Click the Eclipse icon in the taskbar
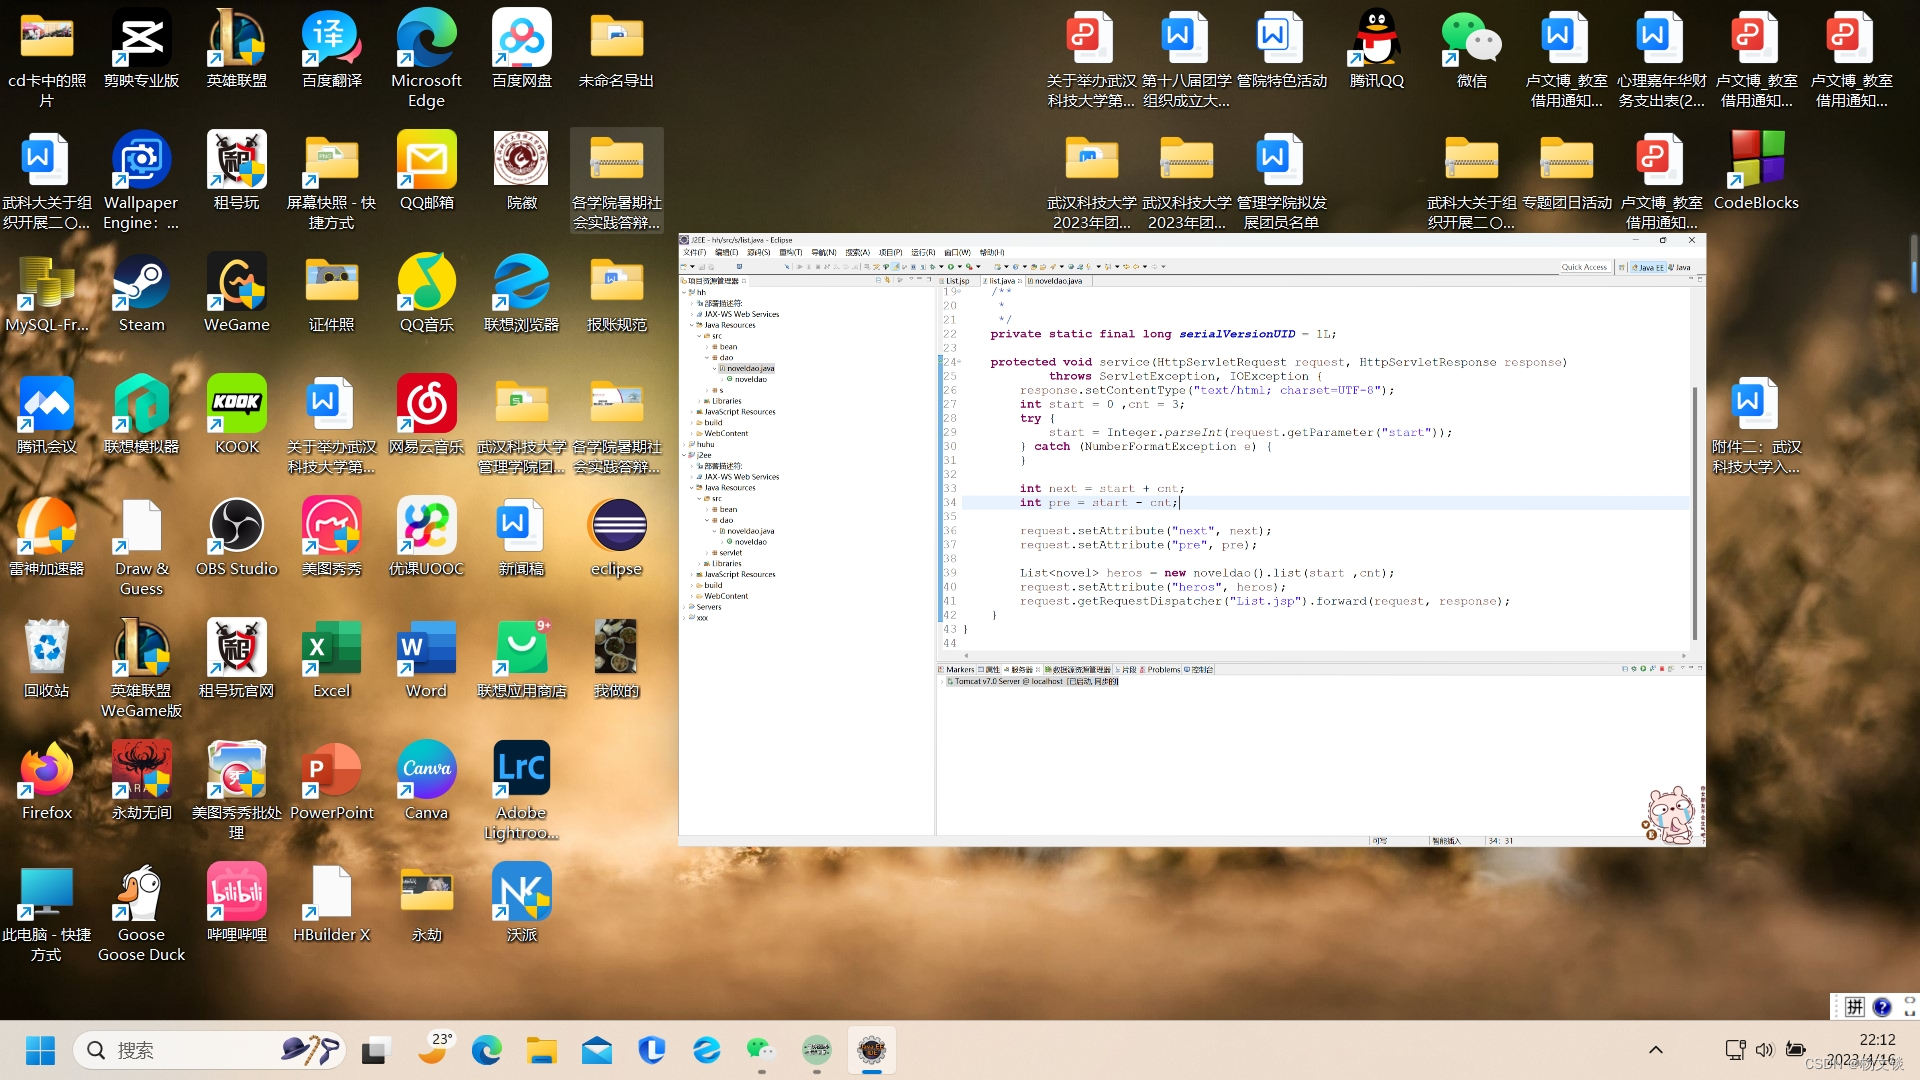 (872, 1050)
